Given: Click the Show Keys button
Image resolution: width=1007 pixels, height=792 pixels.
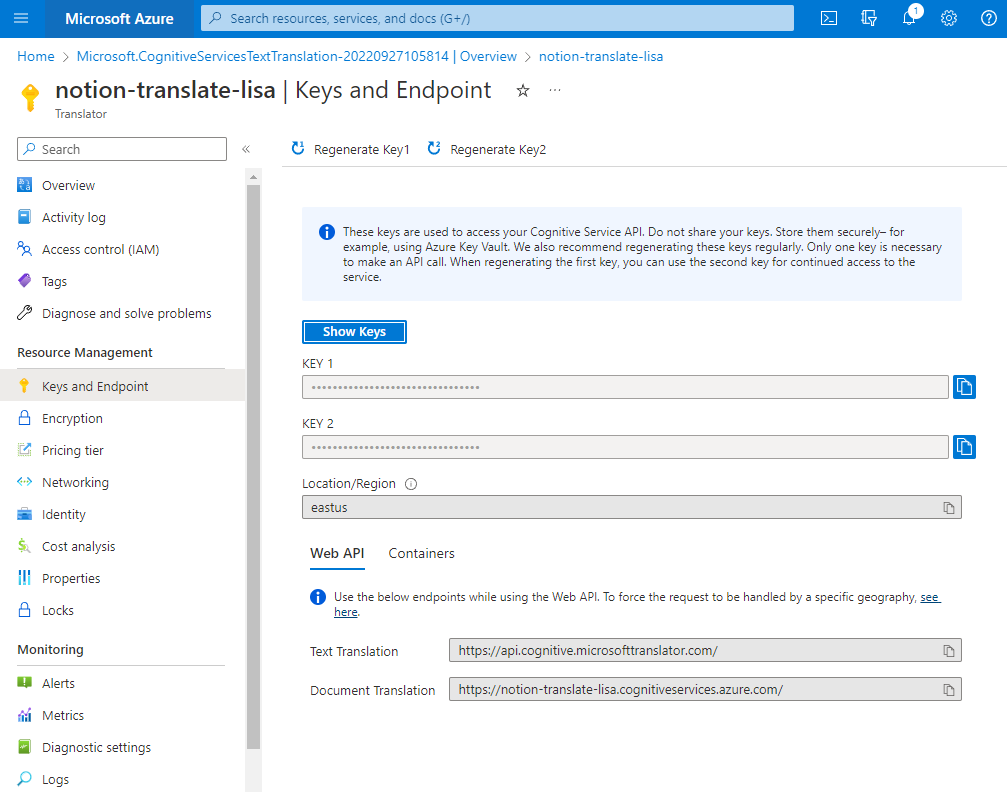Looking at the screenshot, I should (x=355, y=331).
